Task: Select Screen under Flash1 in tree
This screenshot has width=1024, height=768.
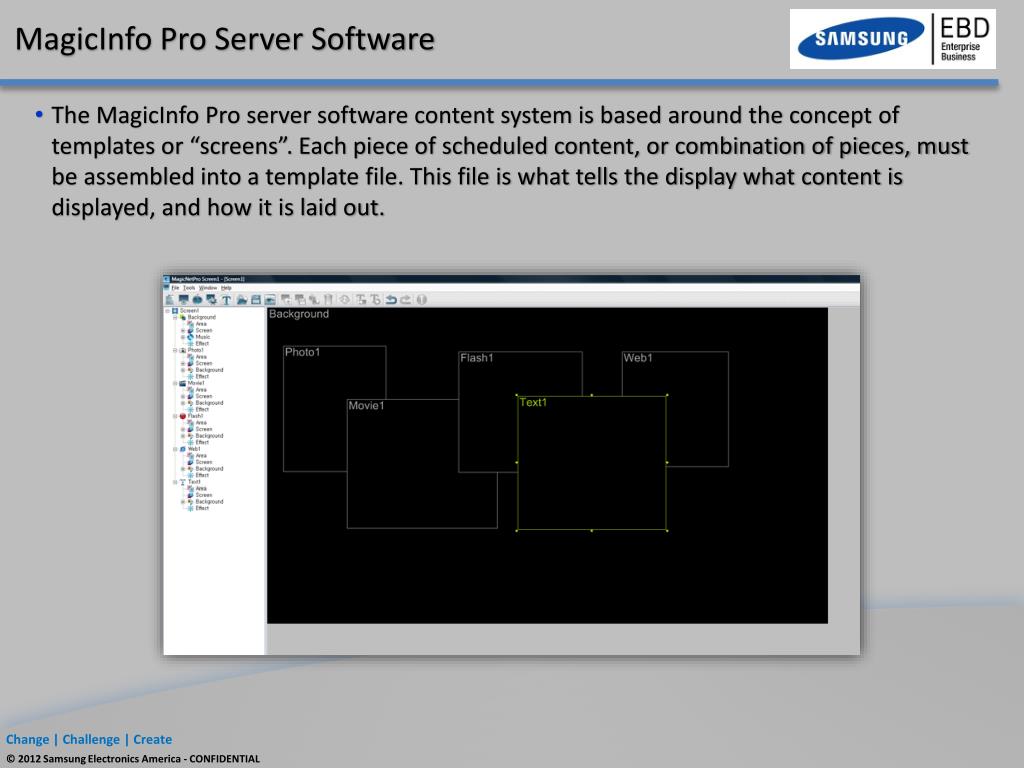Action: [204, 429]
